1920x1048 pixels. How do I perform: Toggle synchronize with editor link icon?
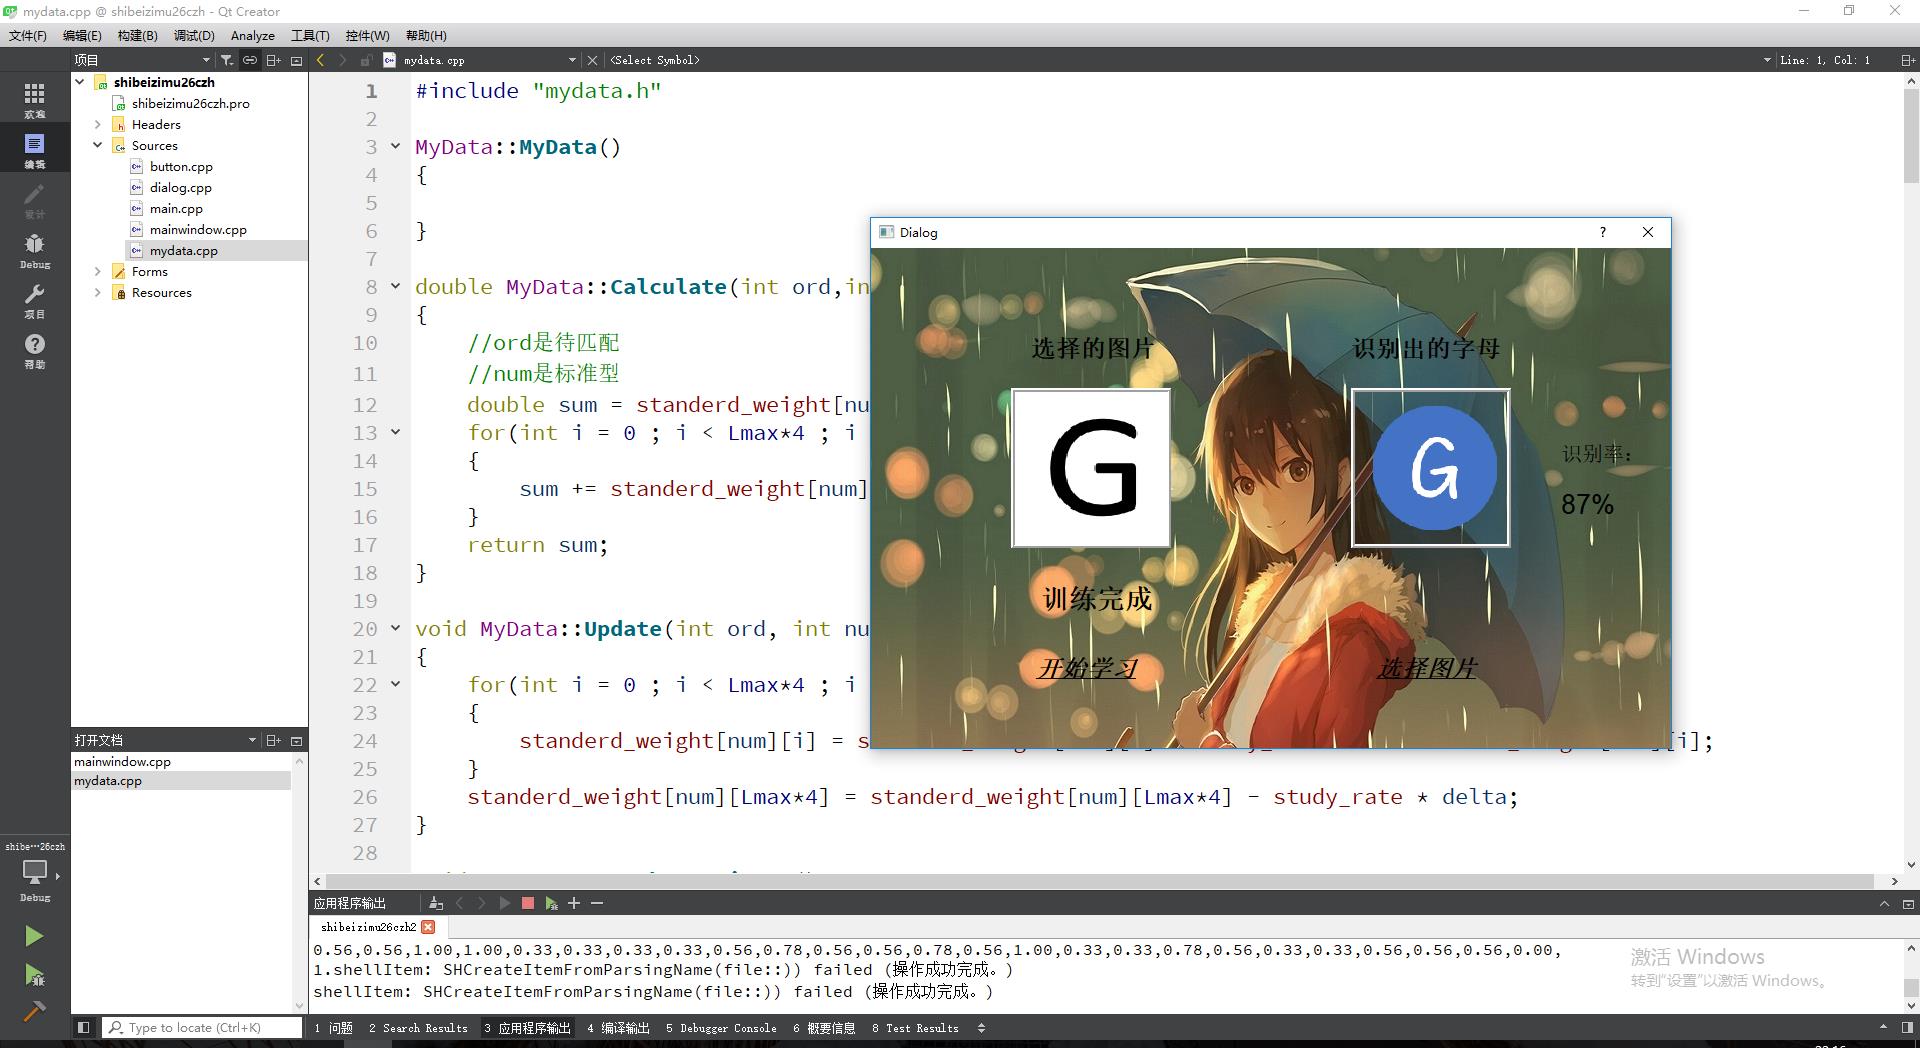pos(250,60)
